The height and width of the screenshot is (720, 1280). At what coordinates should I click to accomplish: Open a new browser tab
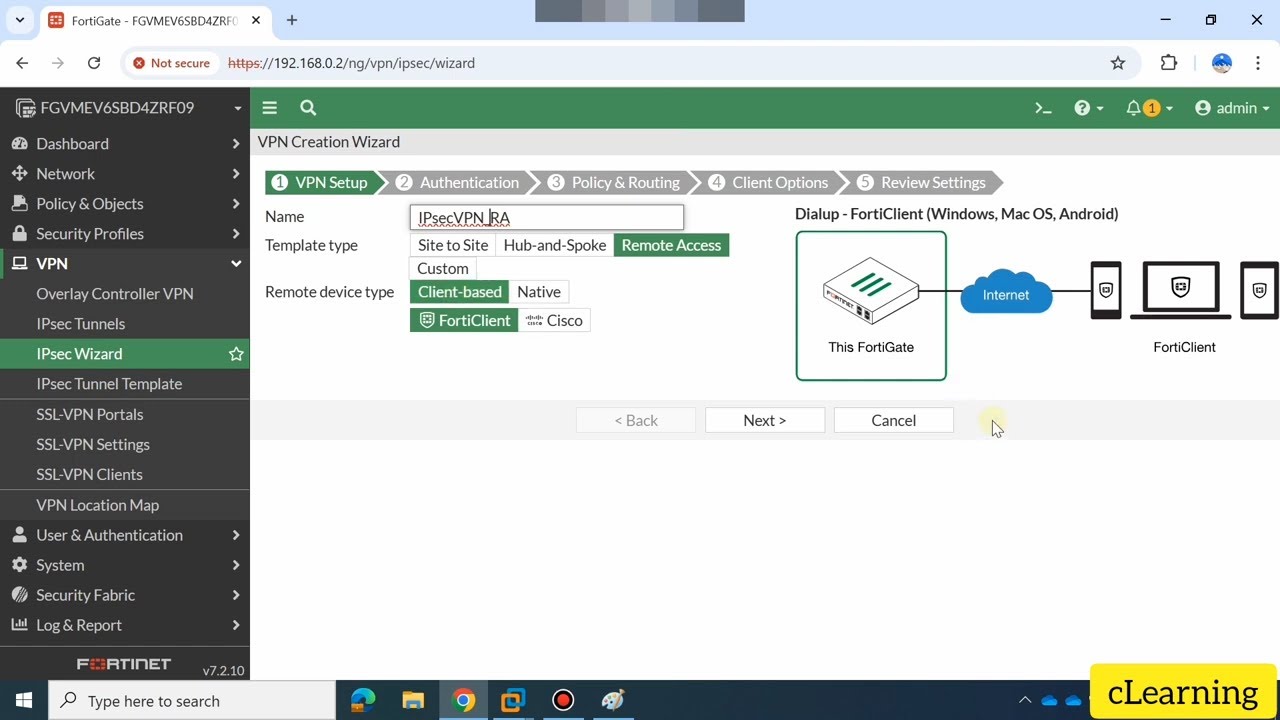coord(292,20)
